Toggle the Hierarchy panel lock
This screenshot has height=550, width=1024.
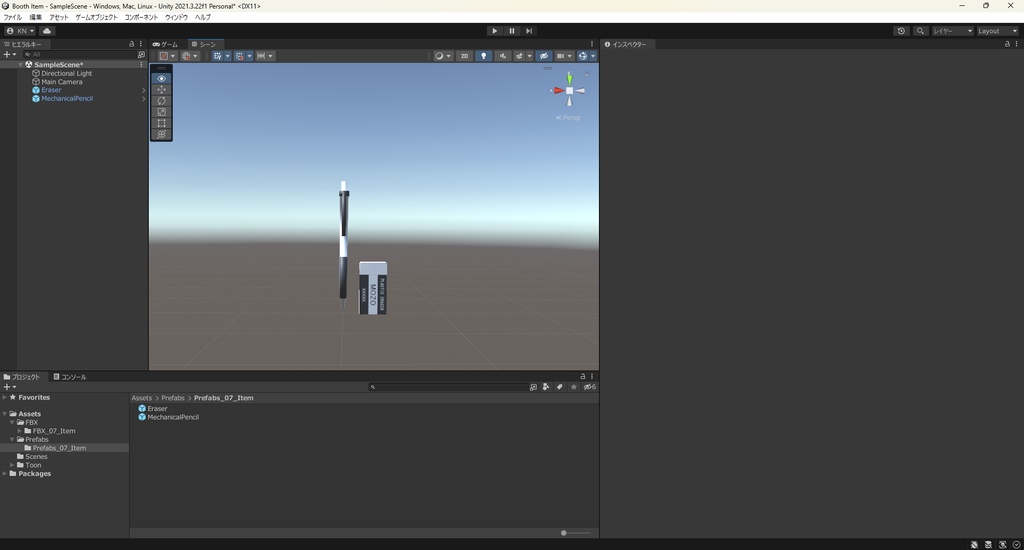coord(131,44)
